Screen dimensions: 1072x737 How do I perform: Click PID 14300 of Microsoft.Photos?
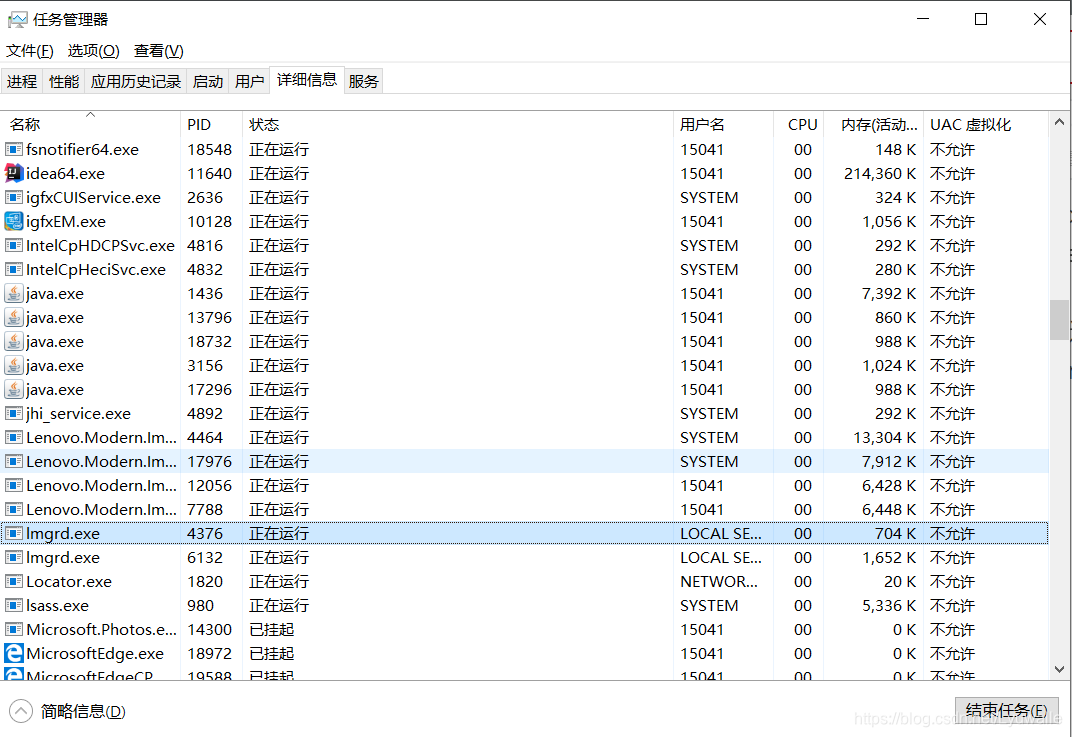coord(210,630)
